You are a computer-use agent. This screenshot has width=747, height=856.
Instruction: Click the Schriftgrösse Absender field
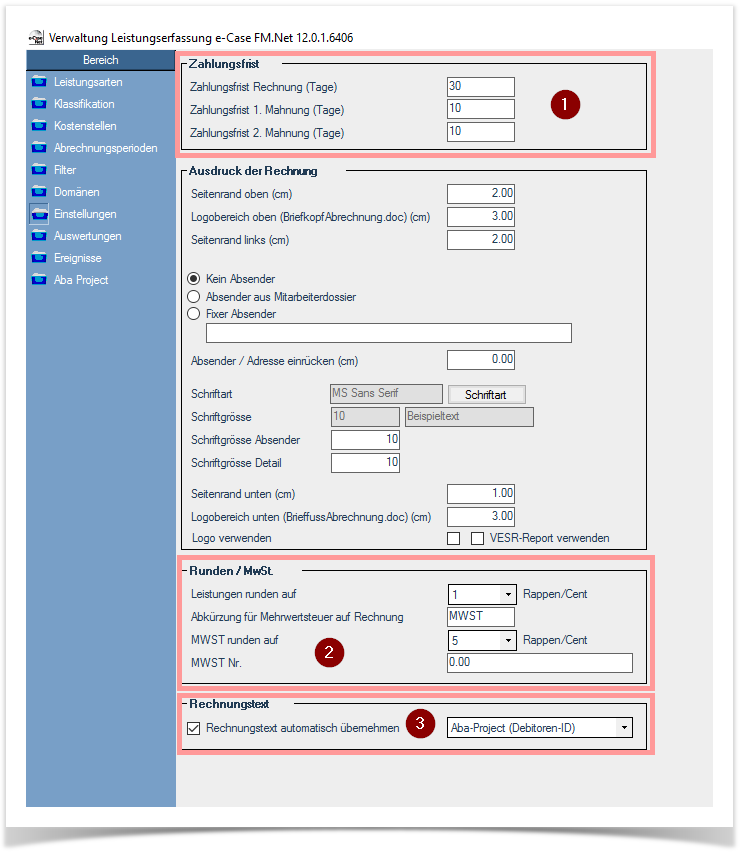(365, 439)
